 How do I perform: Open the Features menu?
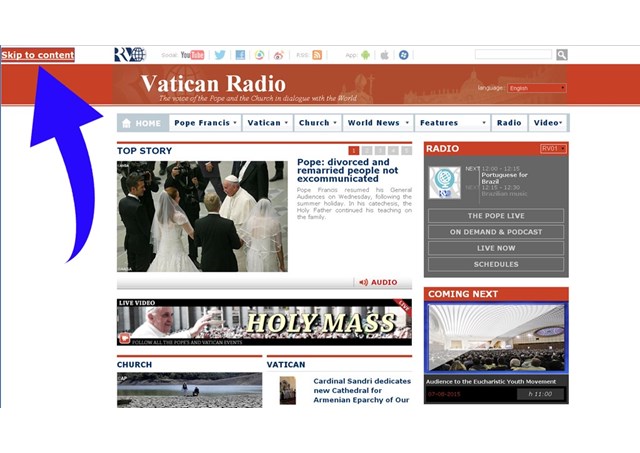coord(452,123)
